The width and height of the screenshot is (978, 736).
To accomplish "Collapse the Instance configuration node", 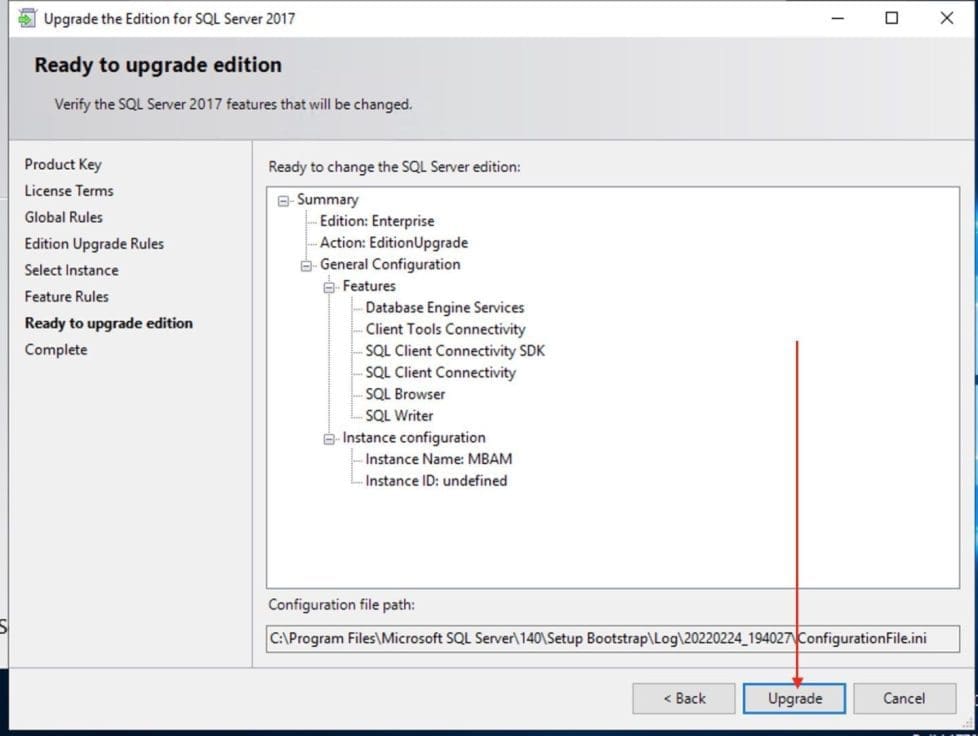I will coord(329,438).
